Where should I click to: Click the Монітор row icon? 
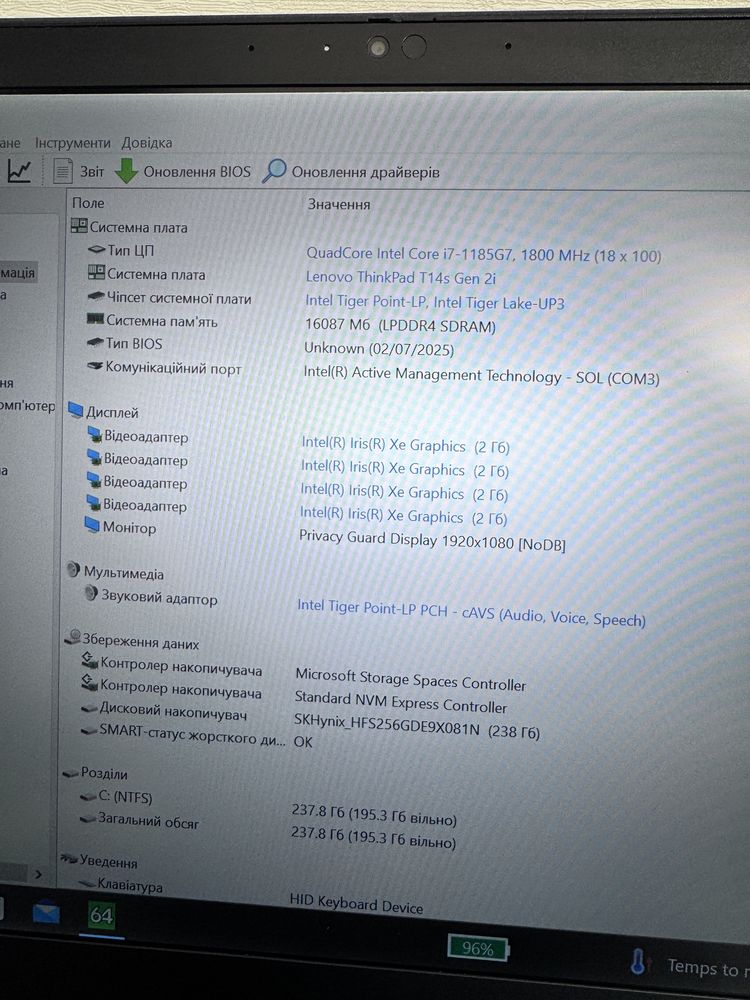click(92, 525)
